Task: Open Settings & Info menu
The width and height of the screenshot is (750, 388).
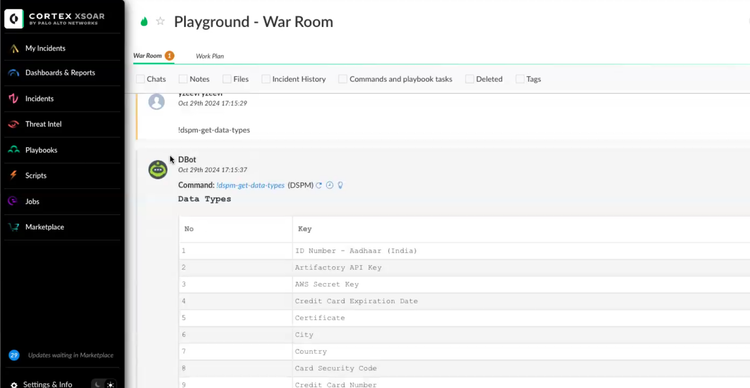Action: (48, 384)
